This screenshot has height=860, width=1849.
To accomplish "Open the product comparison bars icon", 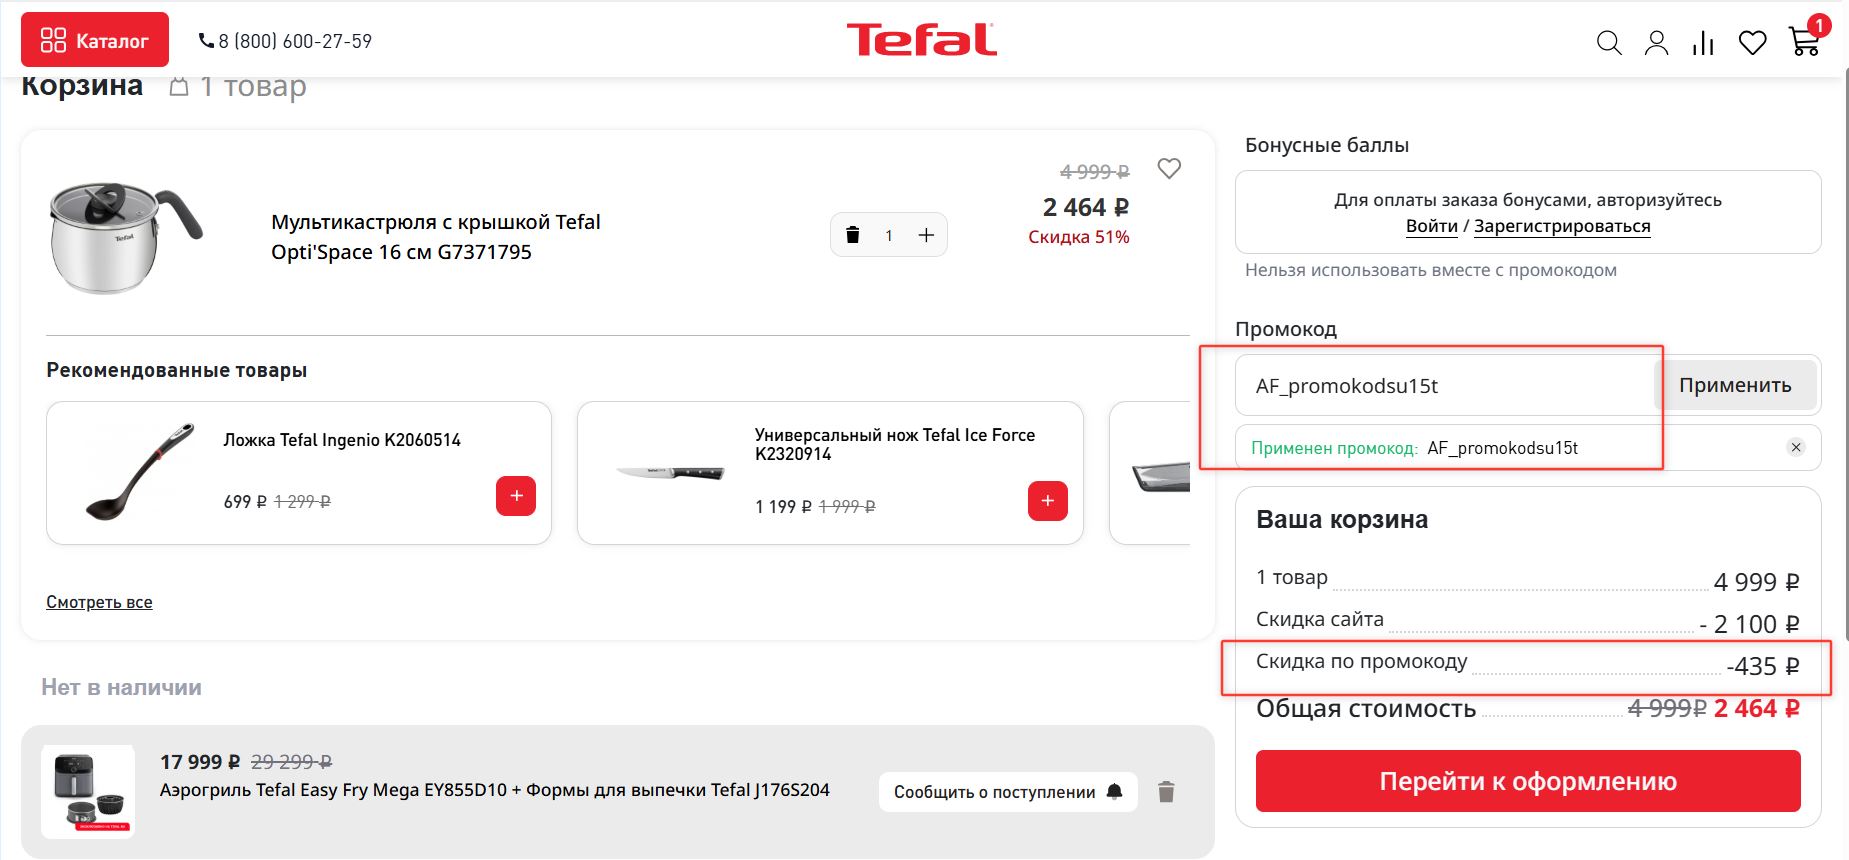I will (1703, 43).
